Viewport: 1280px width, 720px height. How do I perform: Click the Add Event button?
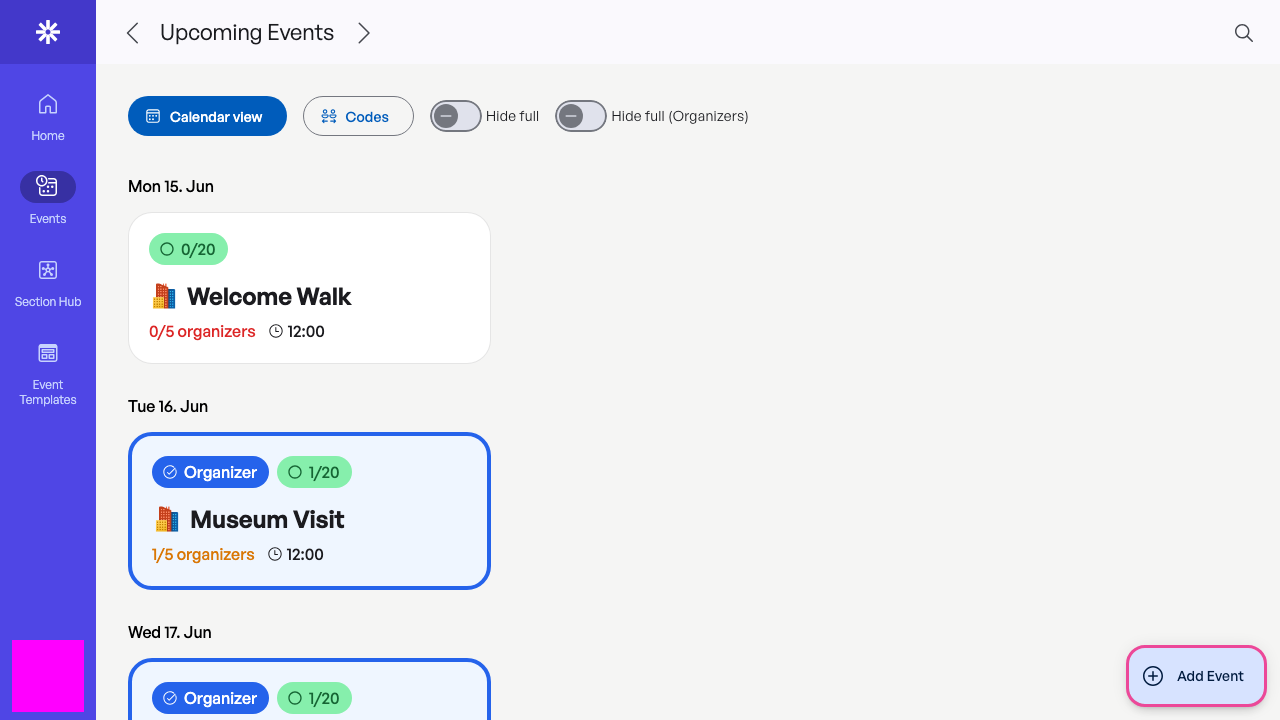(x=1196, y=676)
